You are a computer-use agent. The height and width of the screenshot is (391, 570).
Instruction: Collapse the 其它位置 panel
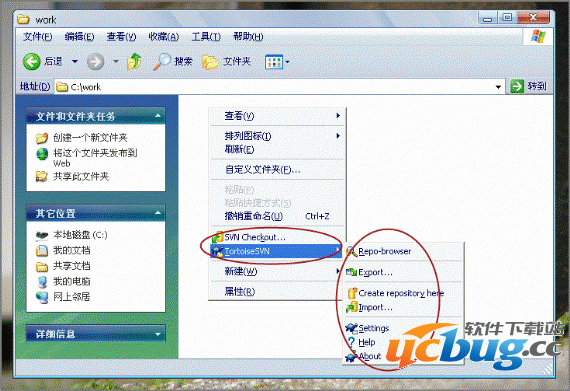click(158, 213)
